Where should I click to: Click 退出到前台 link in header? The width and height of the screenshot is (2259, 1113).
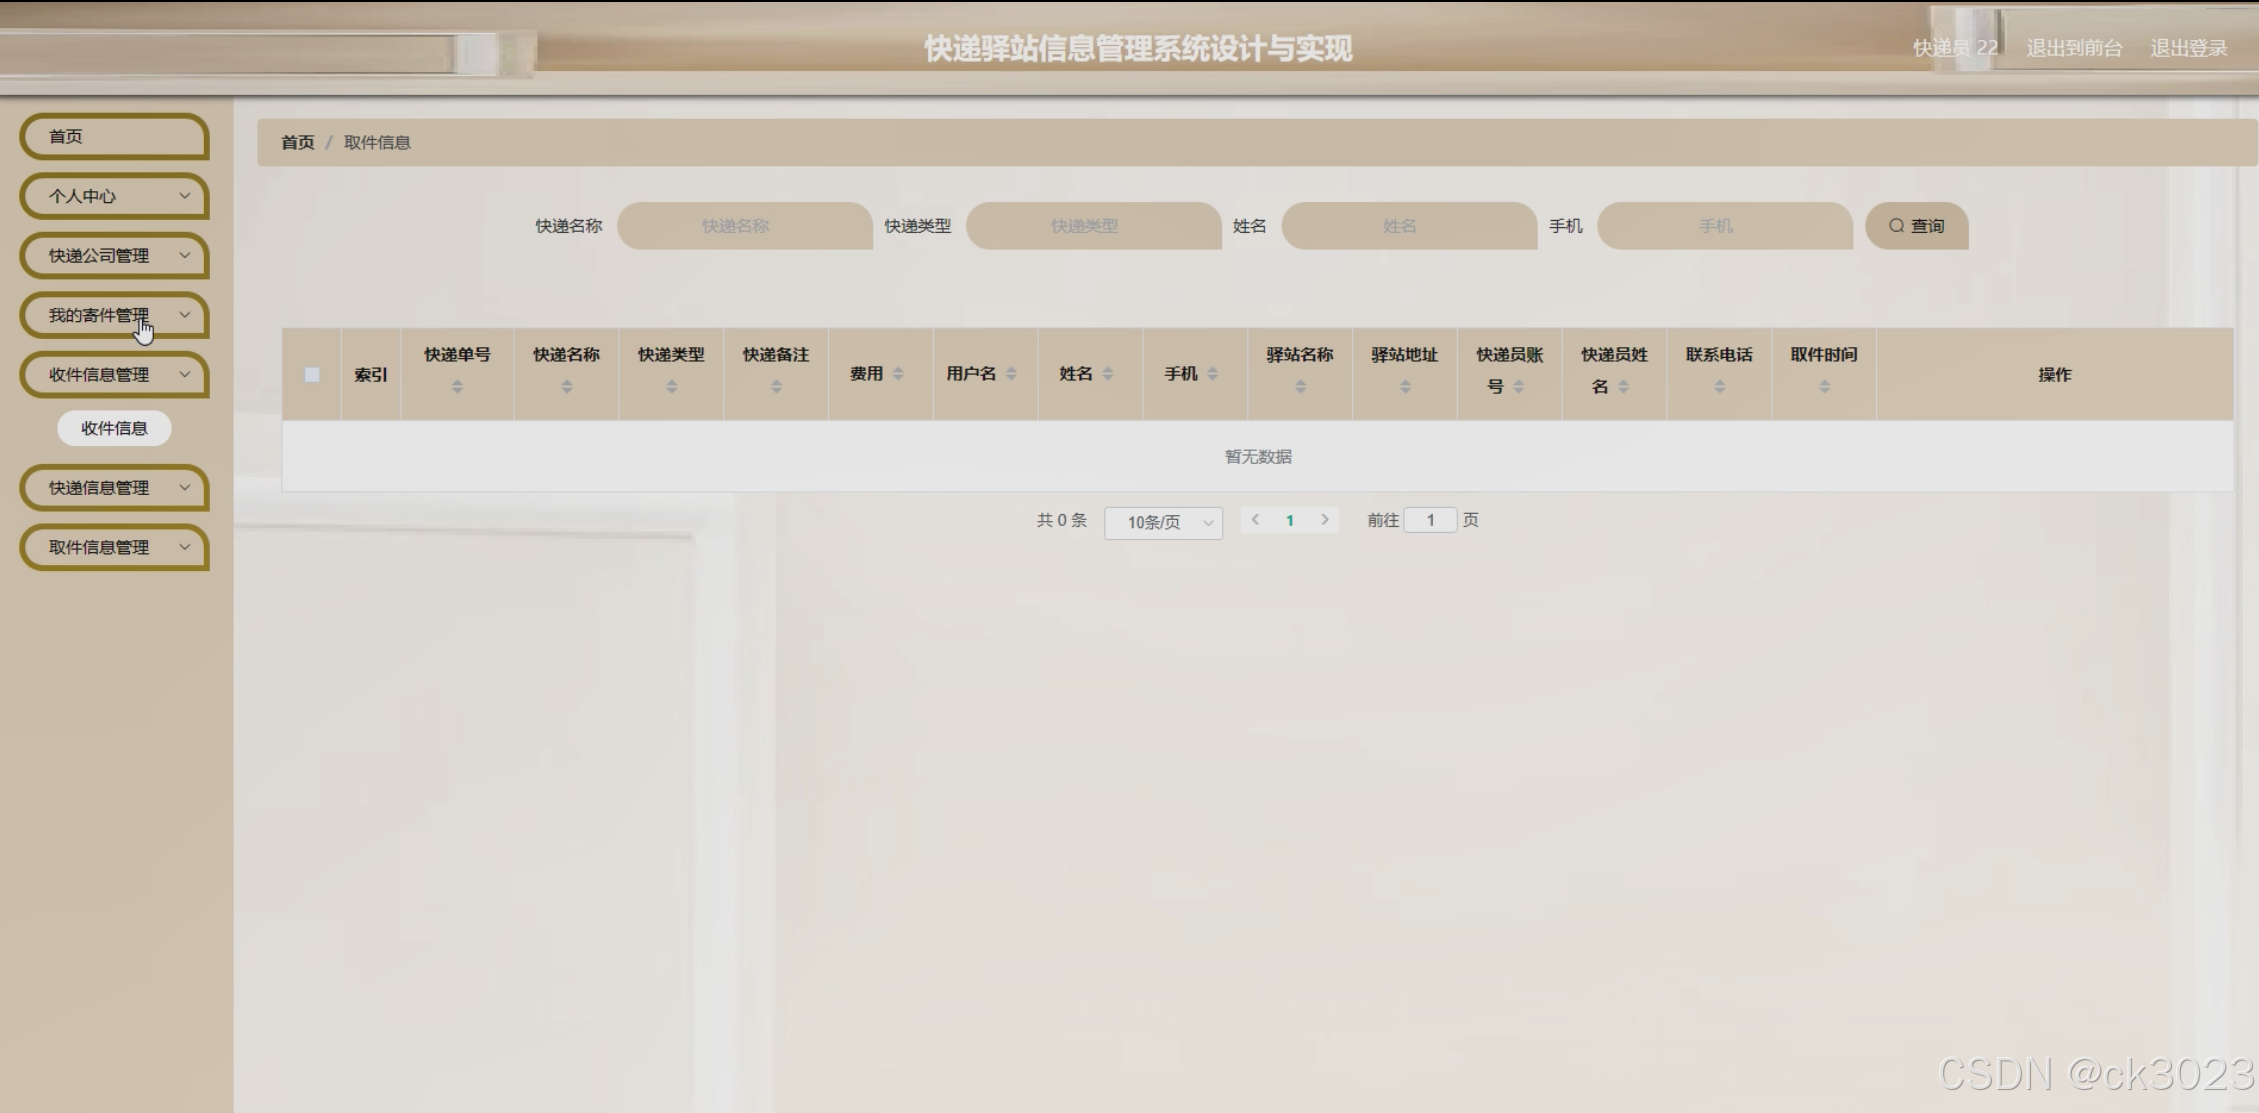tap(2073, 48)
